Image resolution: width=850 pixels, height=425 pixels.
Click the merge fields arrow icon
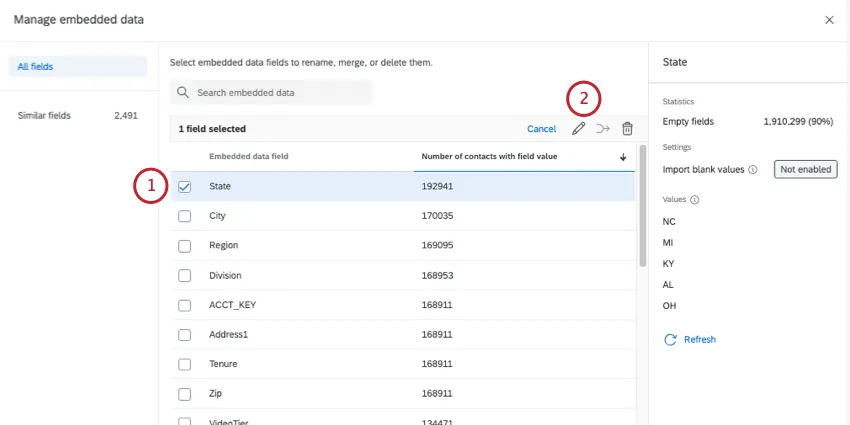click(x=602, y=129)
